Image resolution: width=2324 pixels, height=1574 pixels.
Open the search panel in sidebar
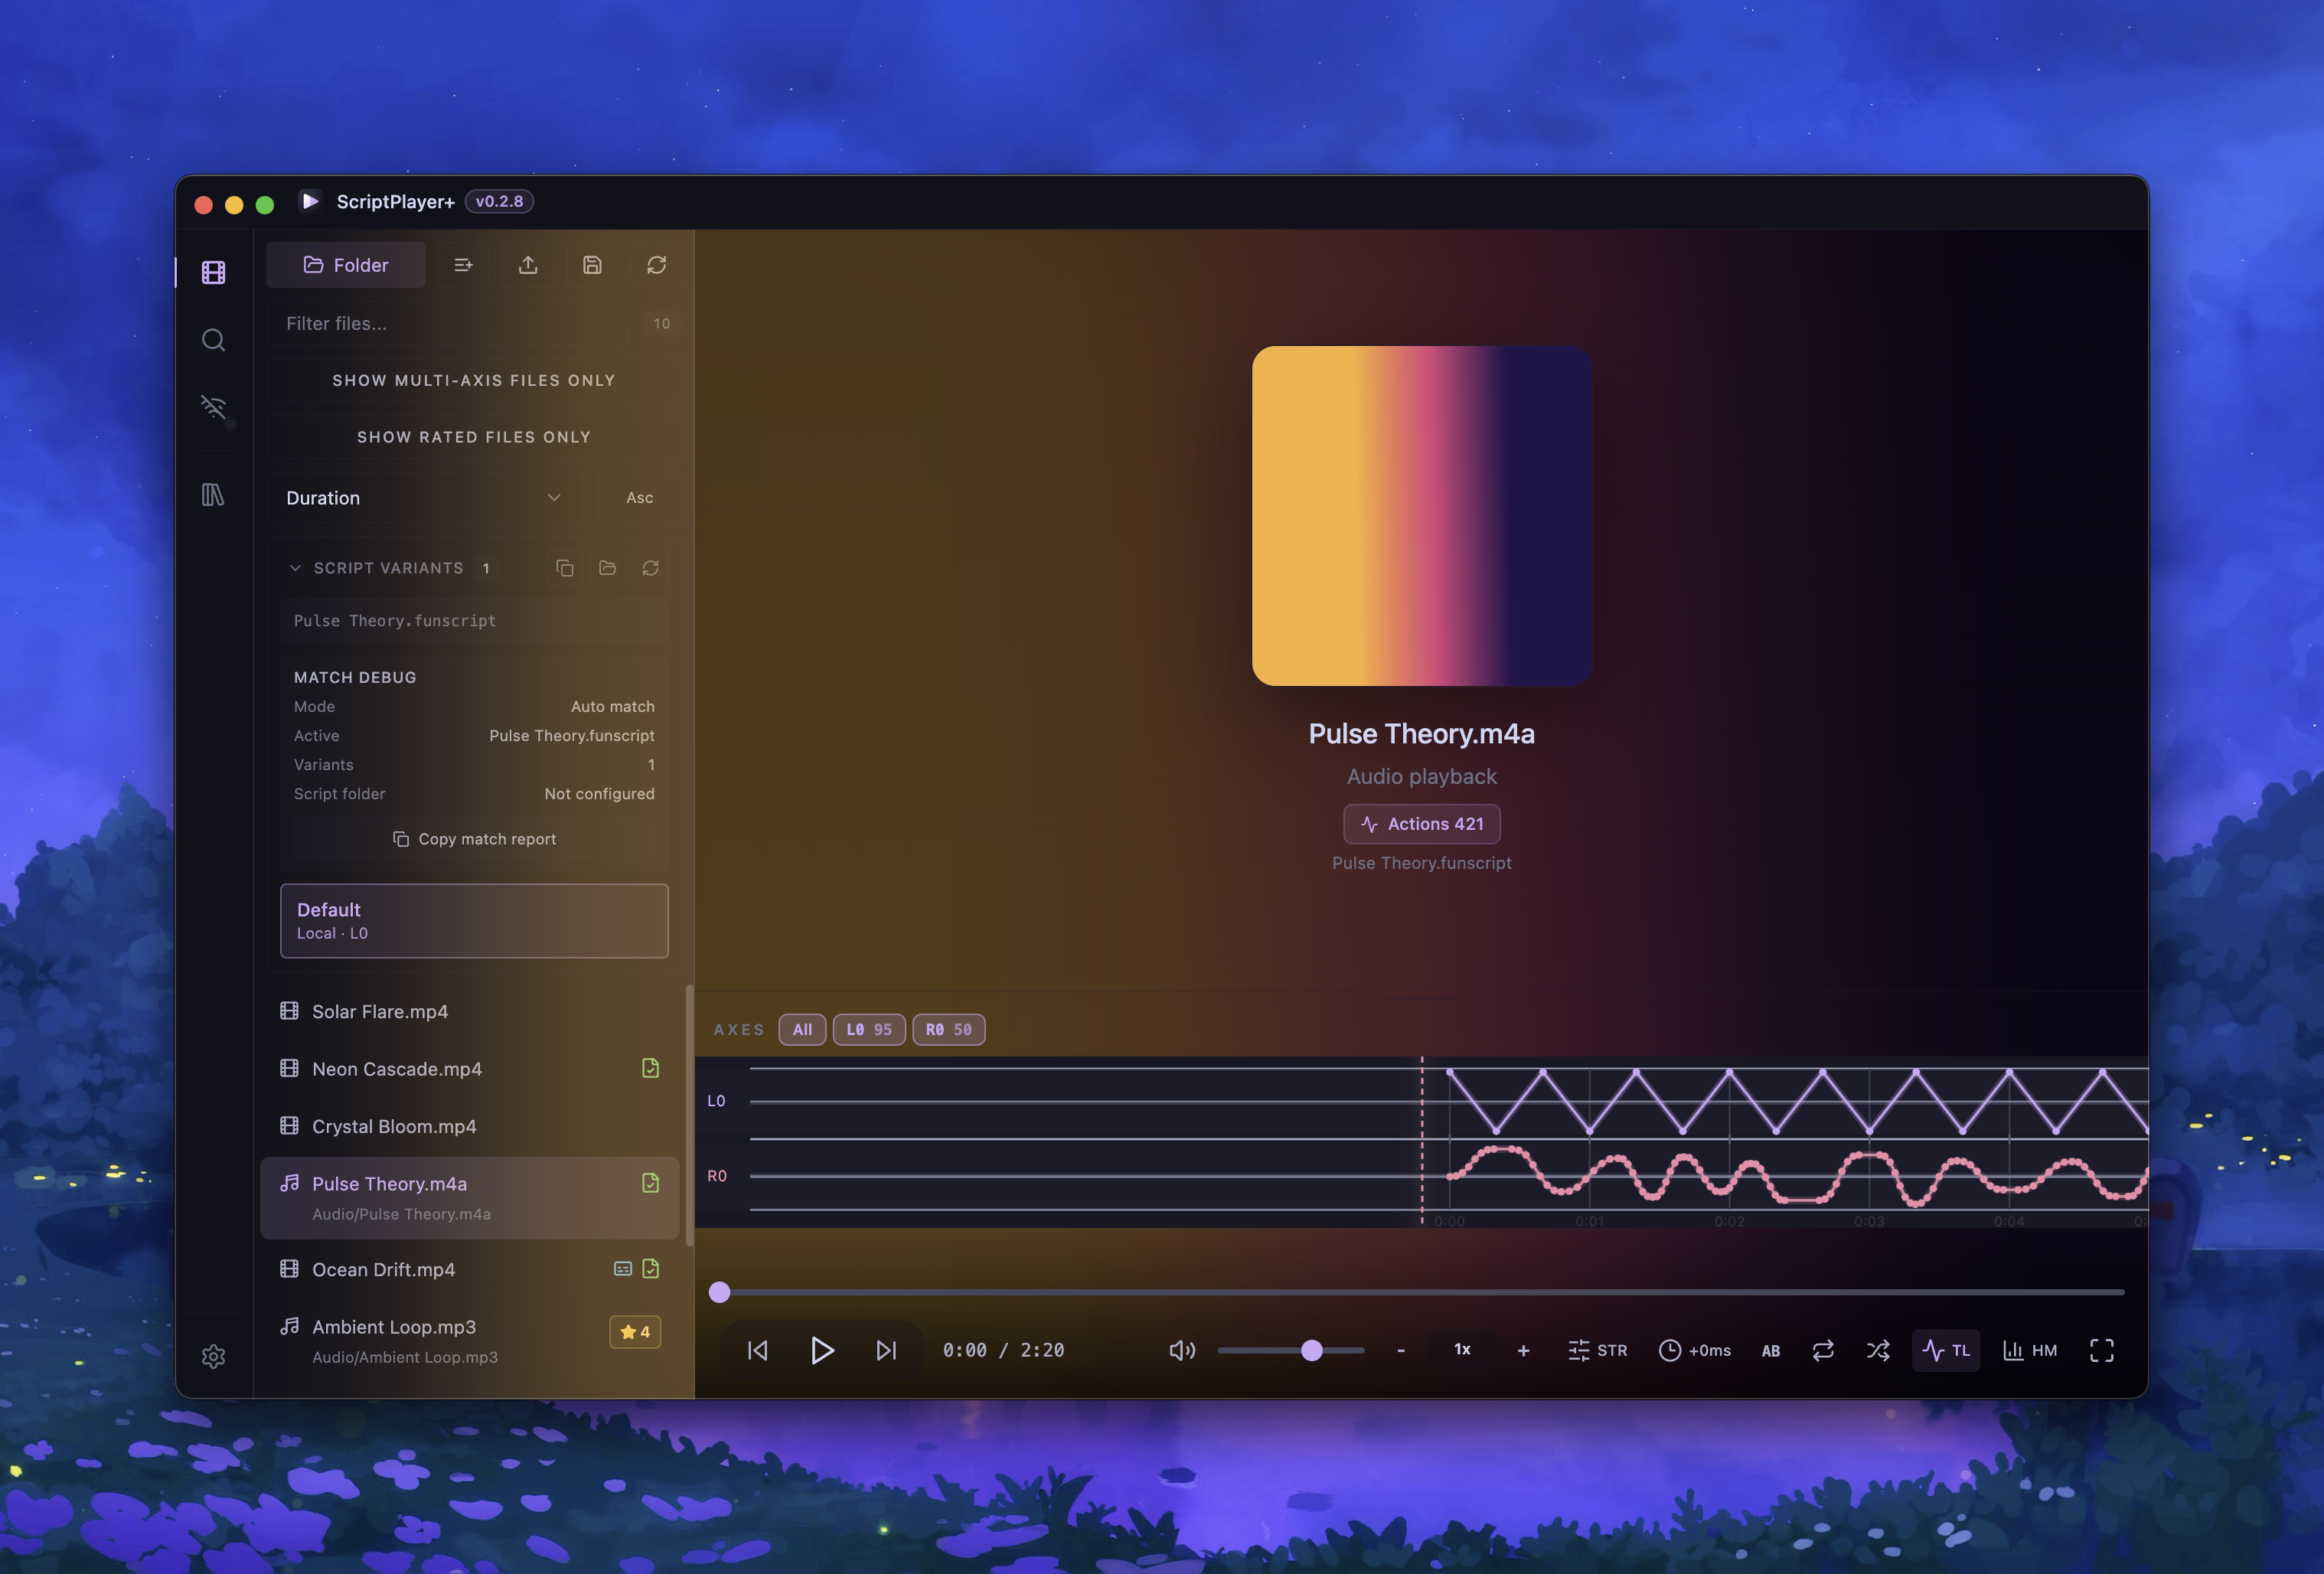click(x=213, y=340)
